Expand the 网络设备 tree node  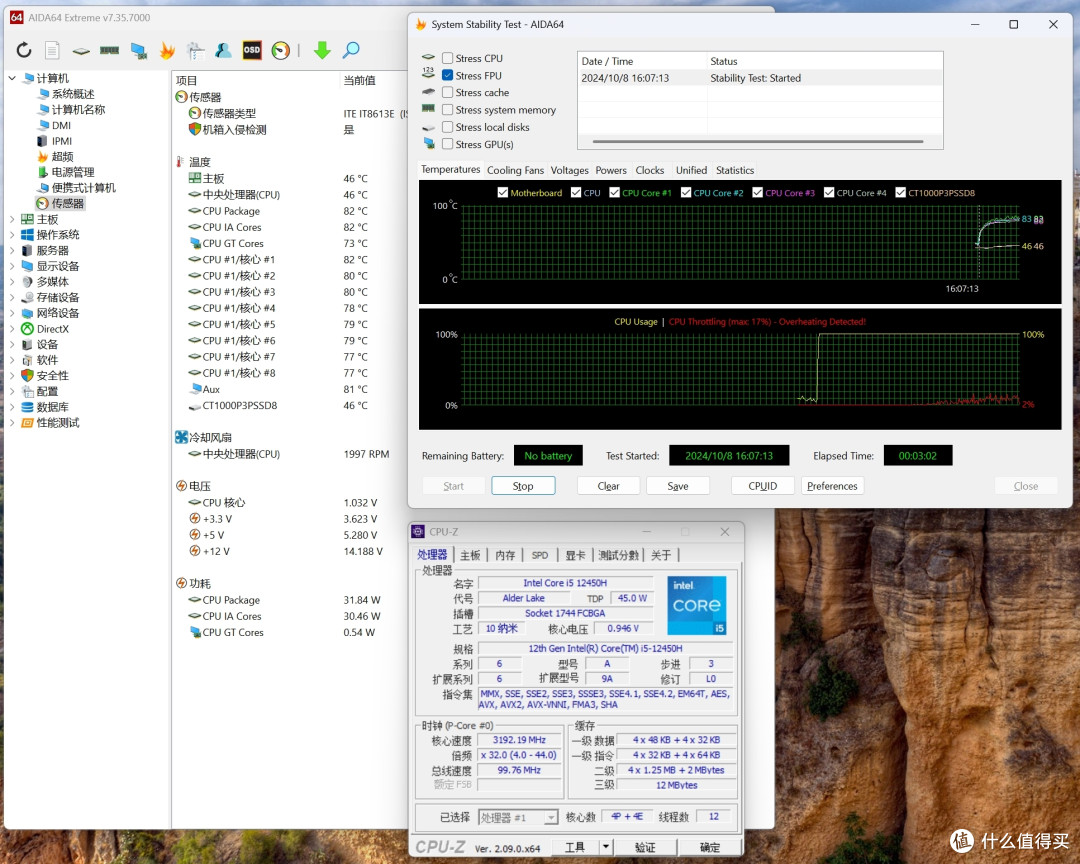tap(12, 313)
